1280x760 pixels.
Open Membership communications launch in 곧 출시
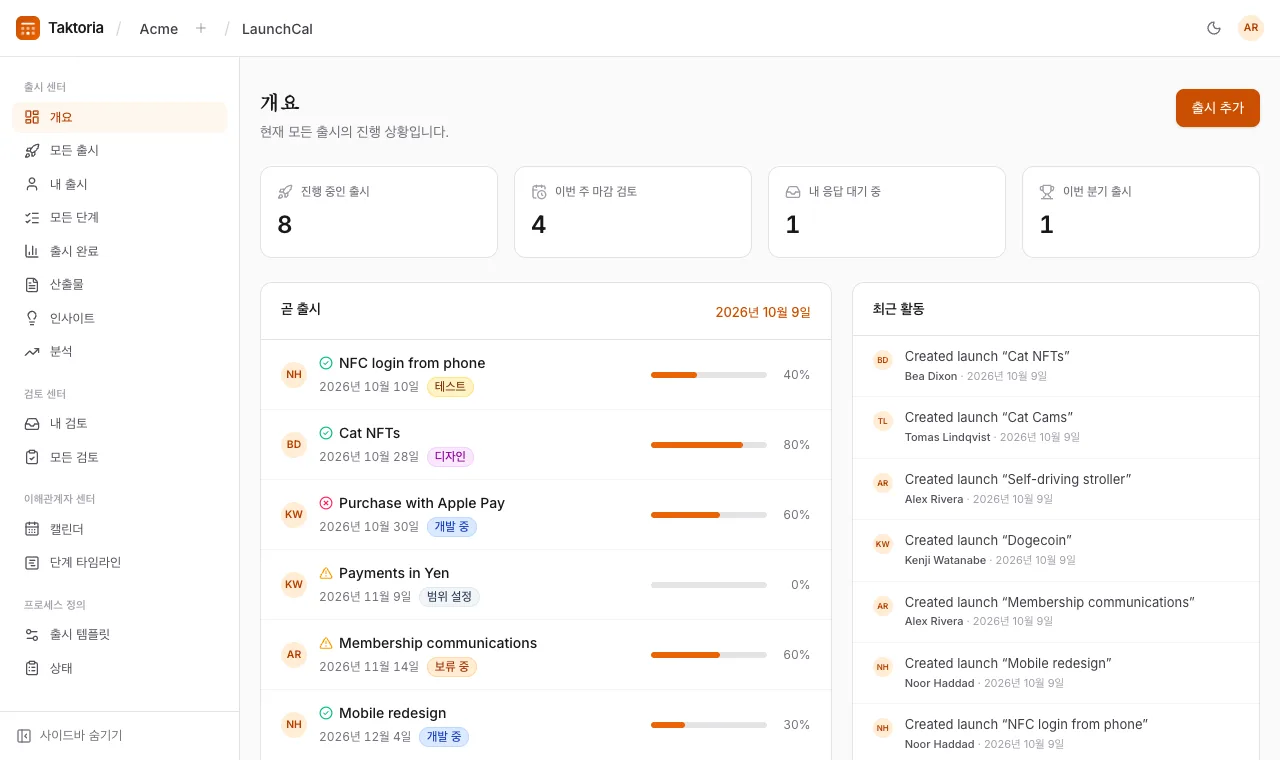tap(546, 655)
